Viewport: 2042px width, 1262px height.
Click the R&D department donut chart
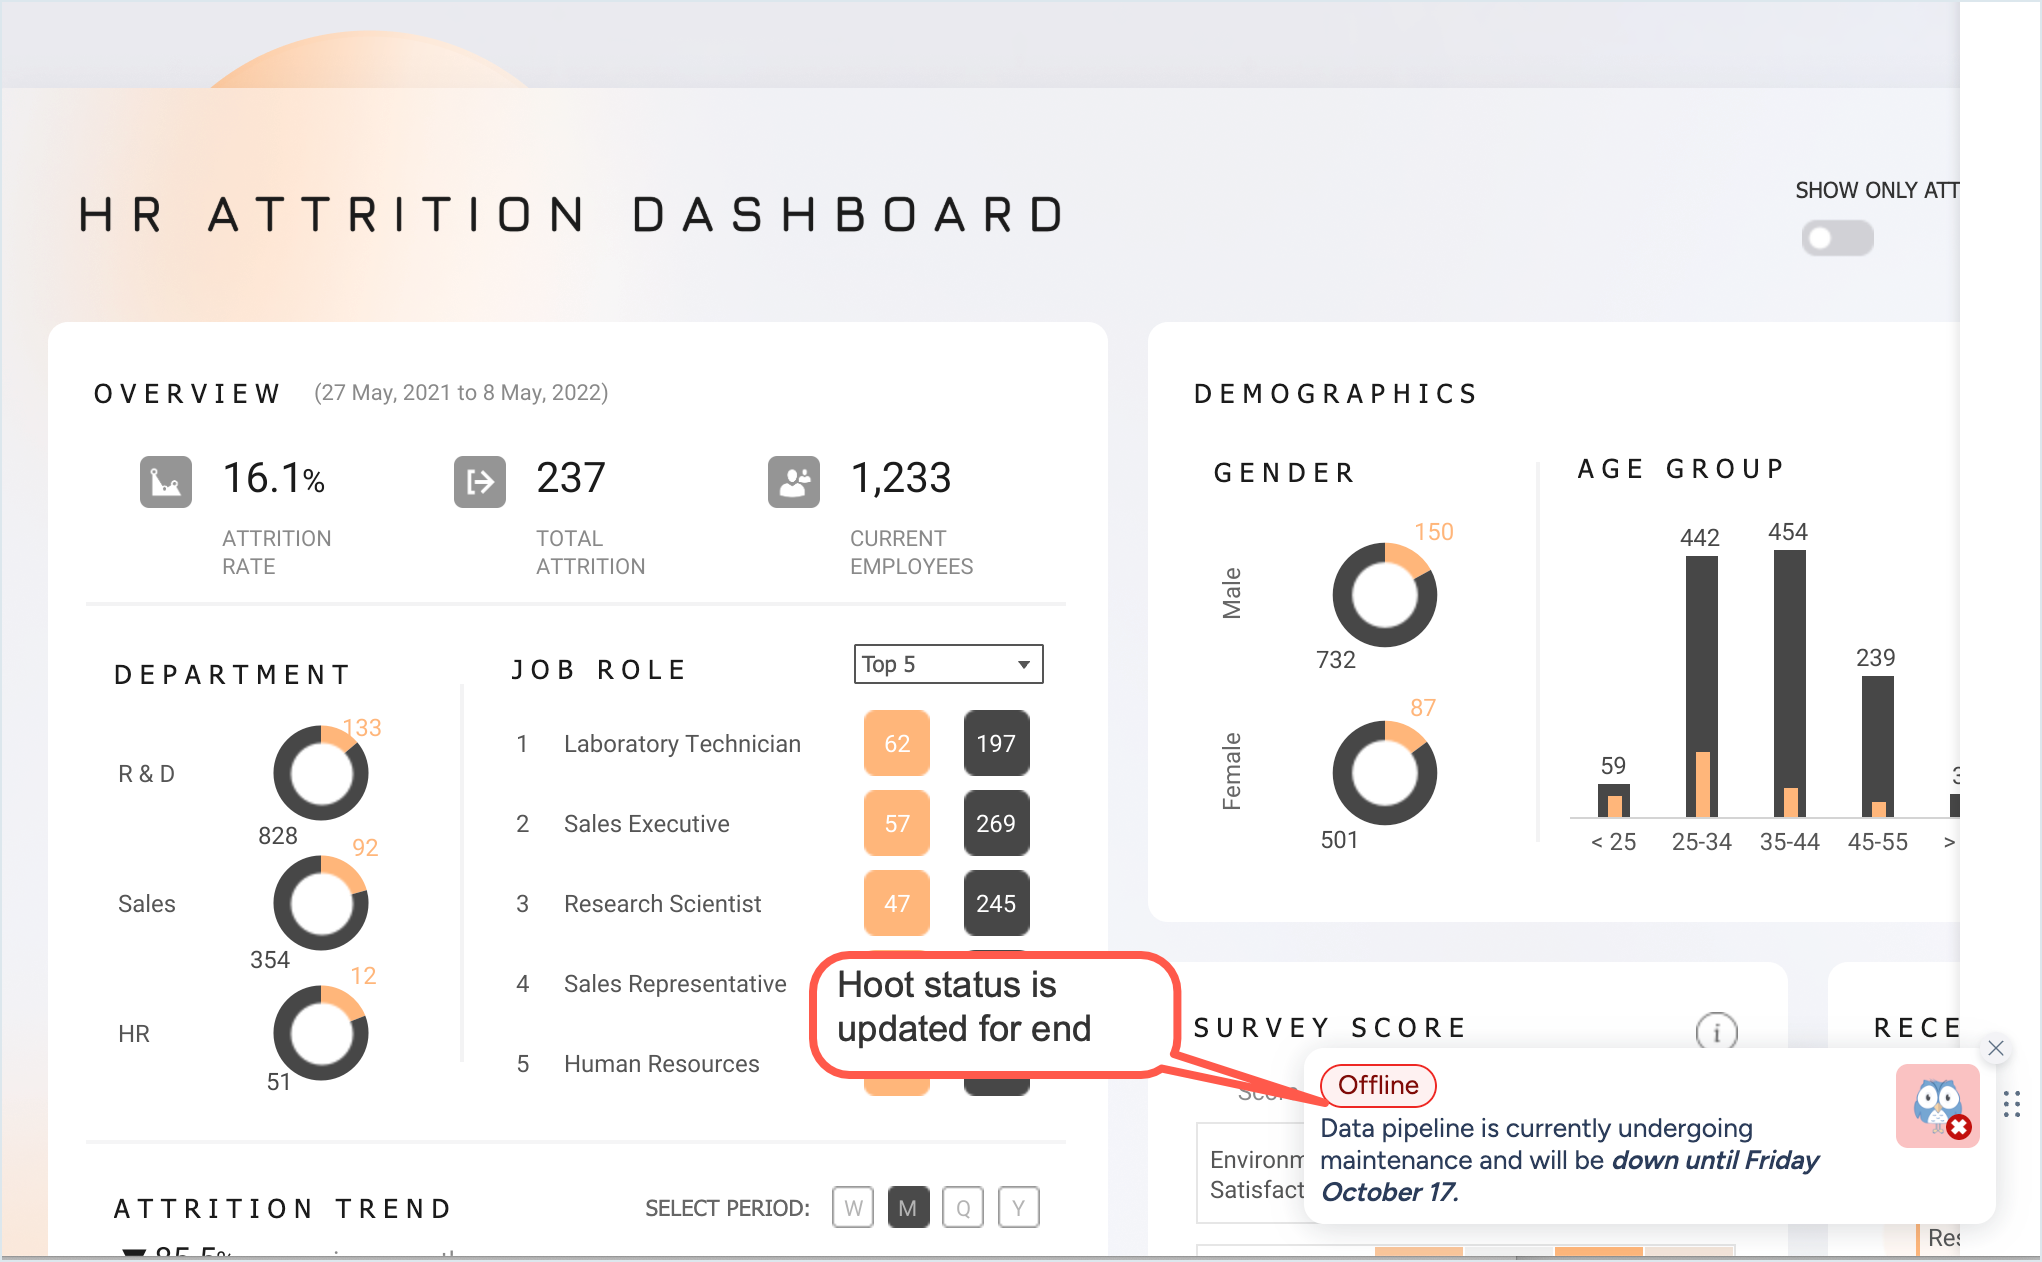[x=321, y=773]
